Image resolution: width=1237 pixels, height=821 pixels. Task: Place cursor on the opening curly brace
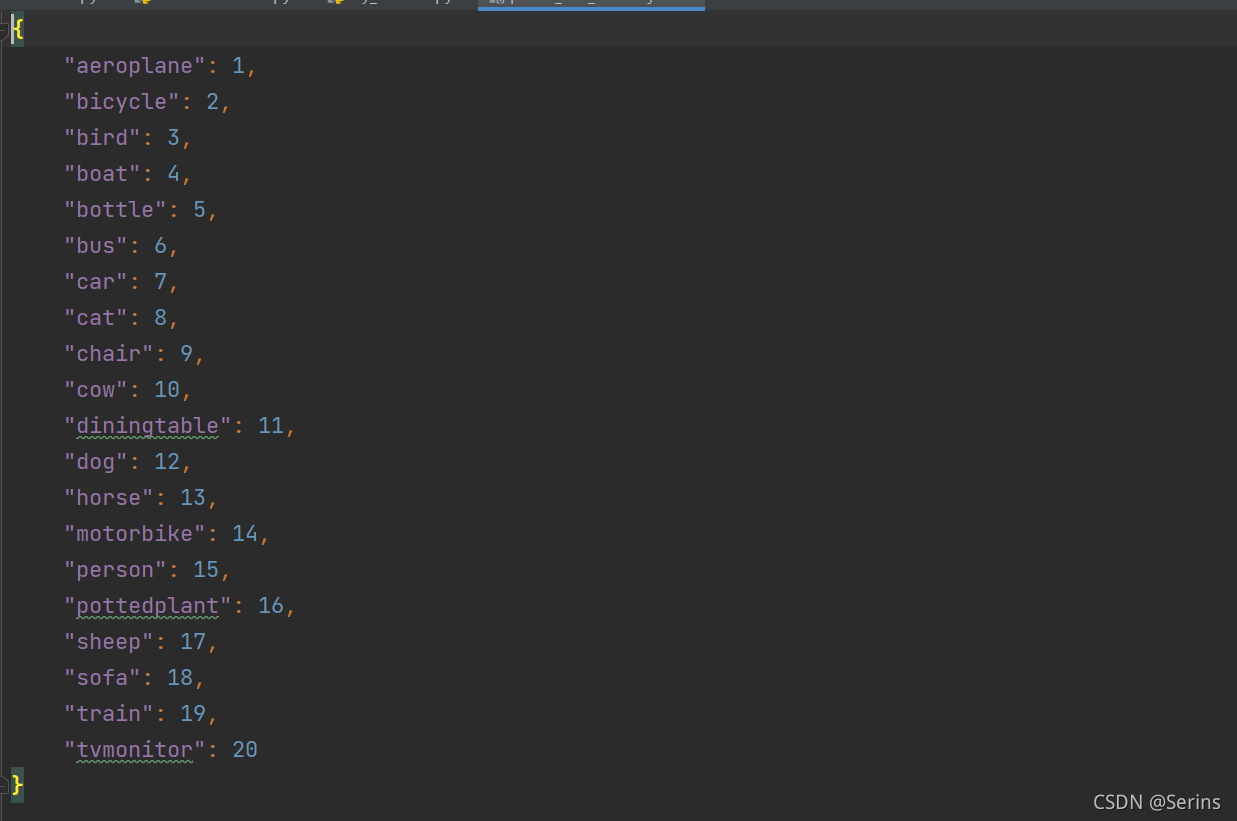pos(17,30)
